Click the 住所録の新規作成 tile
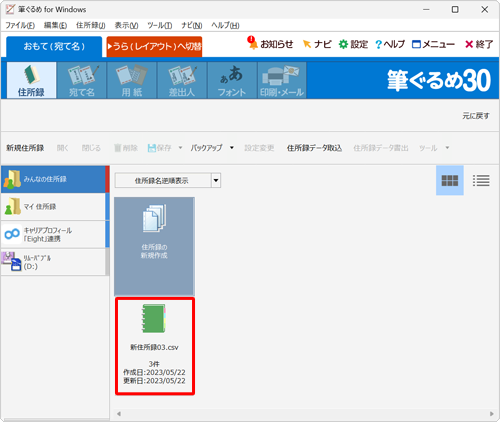Image resolution: width=500 pixels, height=422 pixels. 154,246
